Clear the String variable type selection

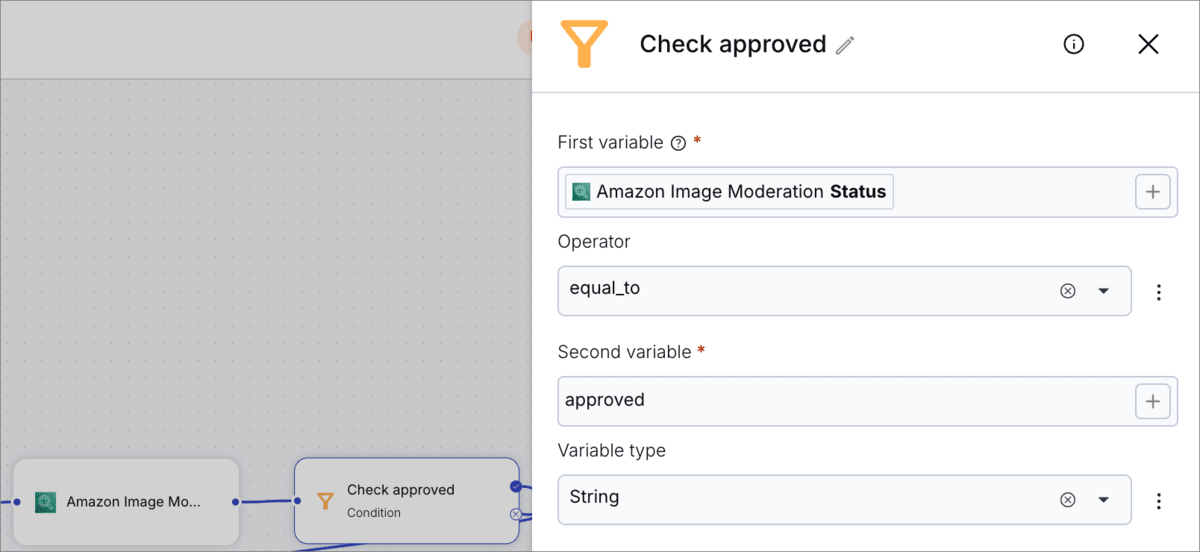1067,500
